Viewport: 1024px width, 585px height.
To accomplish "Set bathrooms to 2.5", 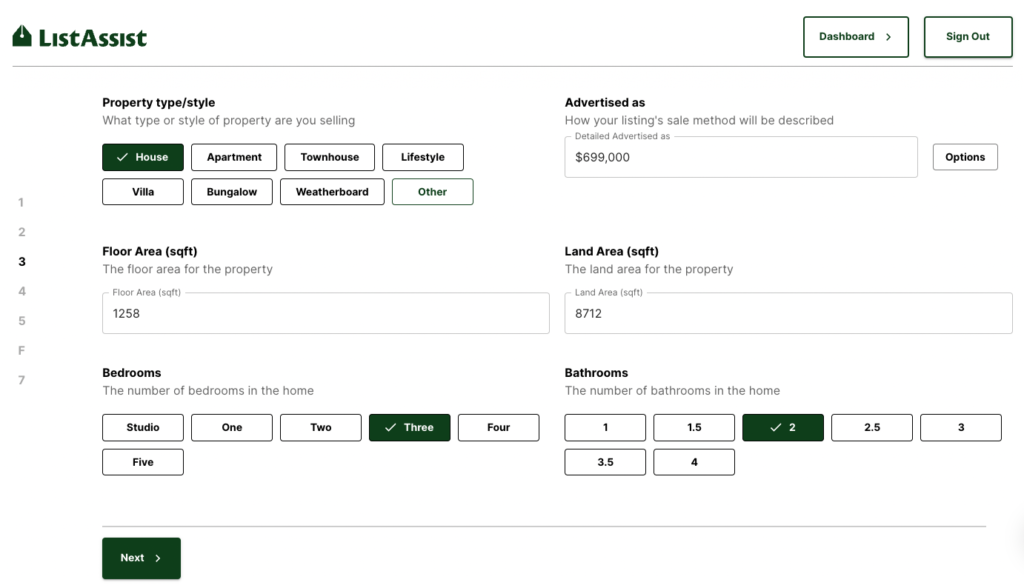I will pos(871,428).
